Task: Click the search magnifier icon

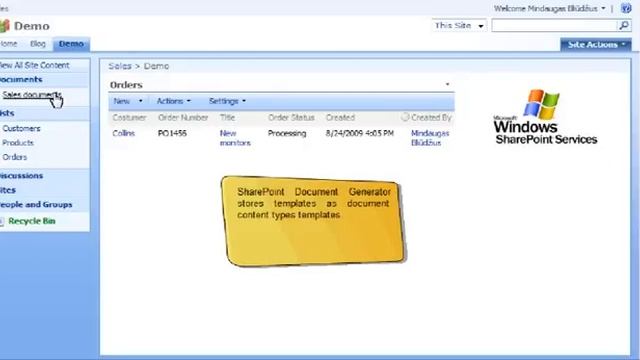Action: [x=624, y=26]
